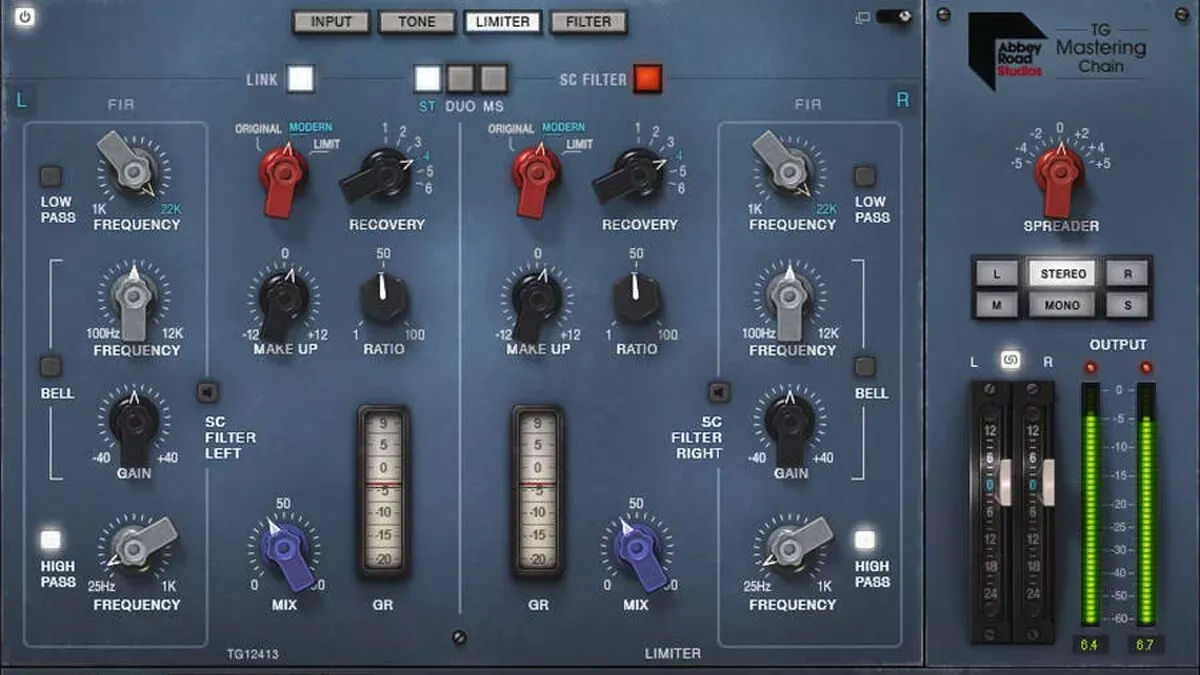Toggle the plugin power button
The image size is (1200, 675).
(x=24, y=16)
